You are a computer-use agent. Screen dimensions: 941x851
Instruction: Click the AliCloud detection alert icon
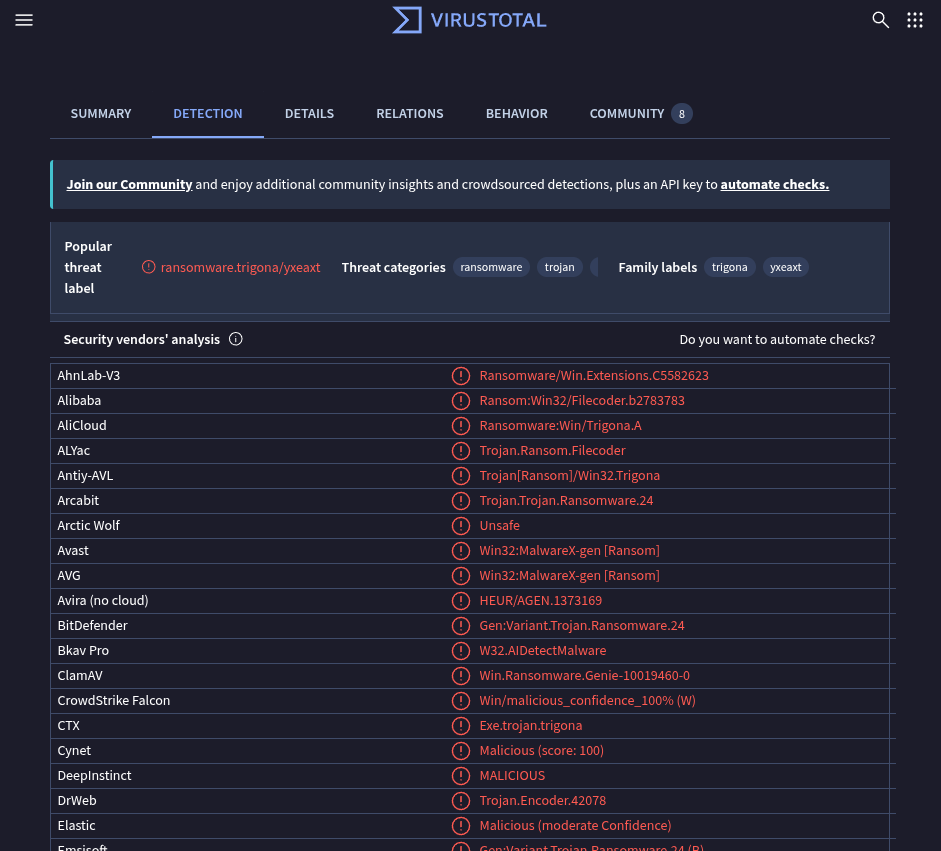pyautogui.click(x=461, y=426)
